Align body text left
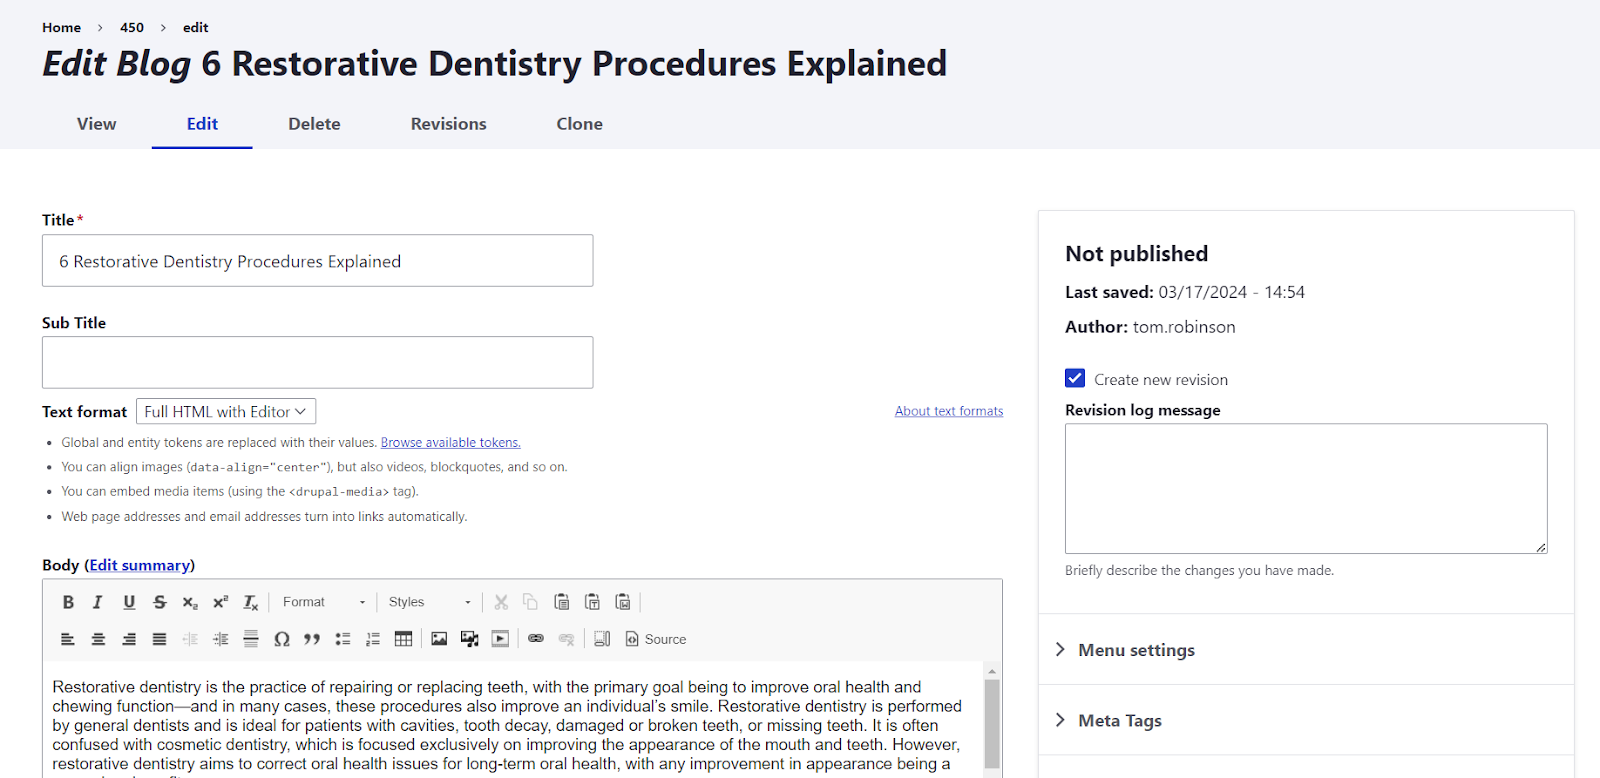 [68, 639]
